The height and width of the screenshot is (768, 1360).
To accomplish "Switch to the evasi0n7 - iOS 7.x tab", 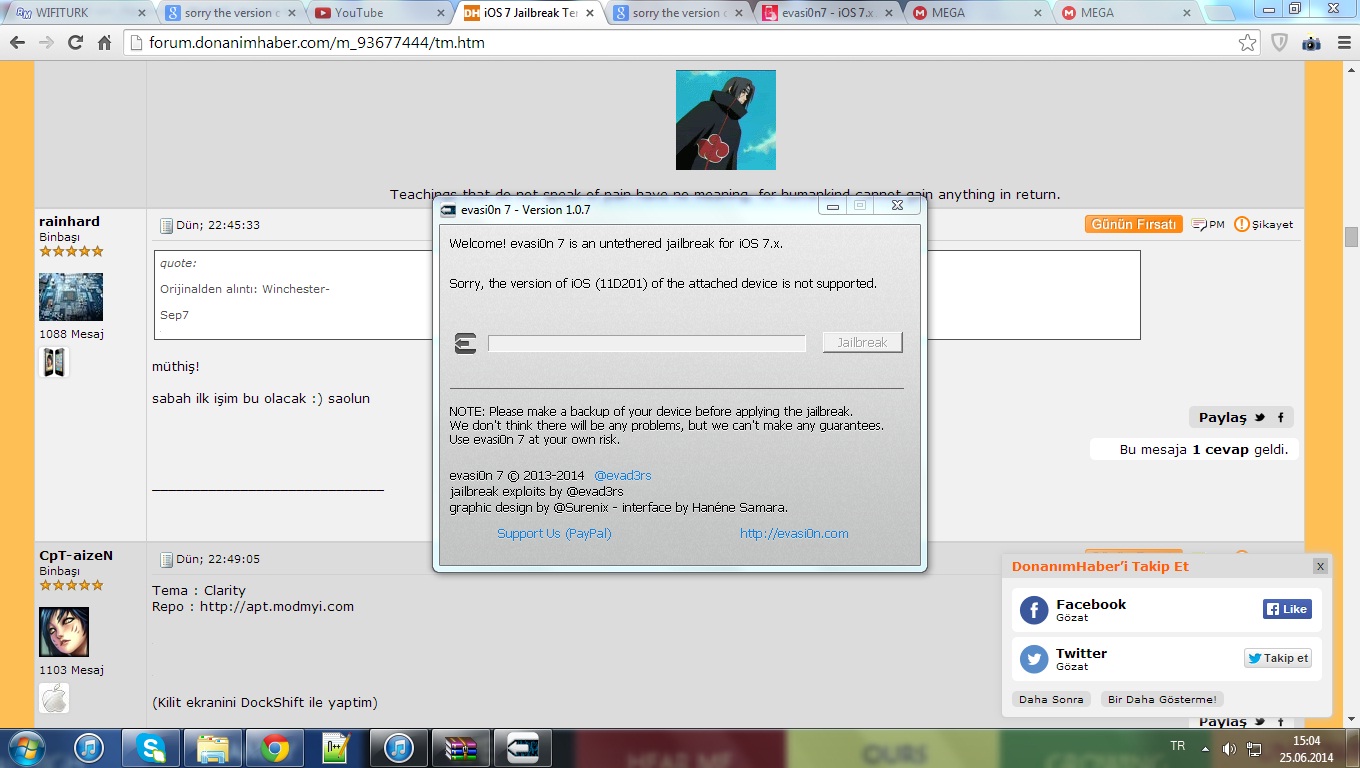I will tap(826, 13).
